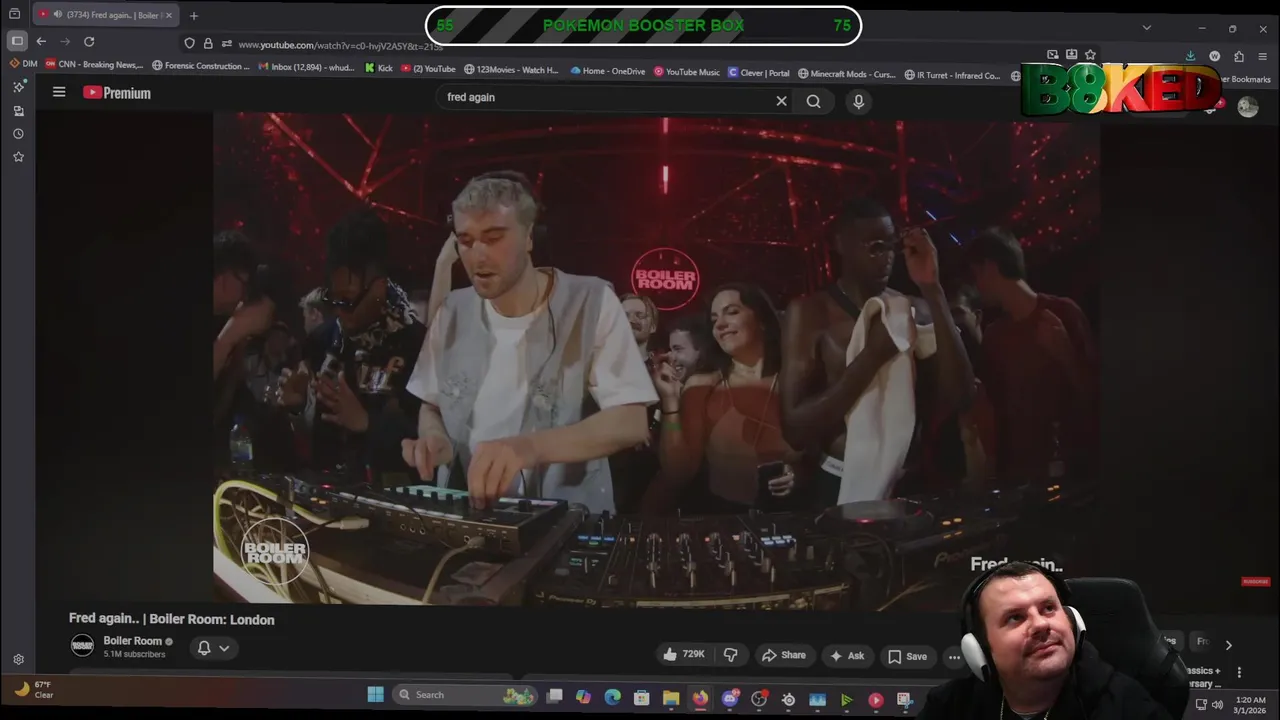Image resolution: width=1280 pixels, height=720 pixels.
Task: Open a new browser tab
Action: click(194, 15)
